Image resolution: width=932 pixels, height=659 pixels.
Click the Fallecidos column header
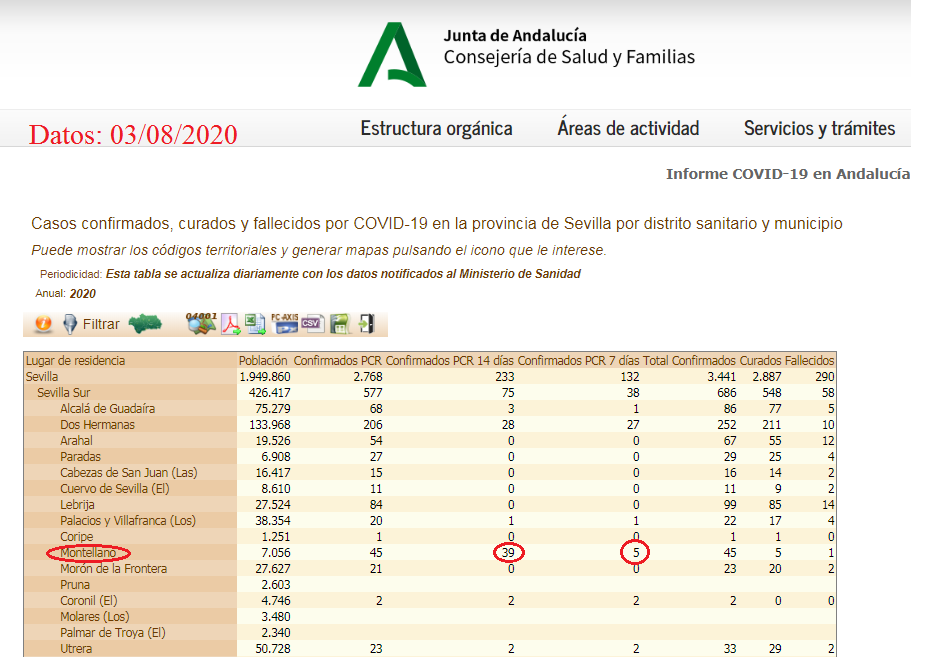coord(809,360)
